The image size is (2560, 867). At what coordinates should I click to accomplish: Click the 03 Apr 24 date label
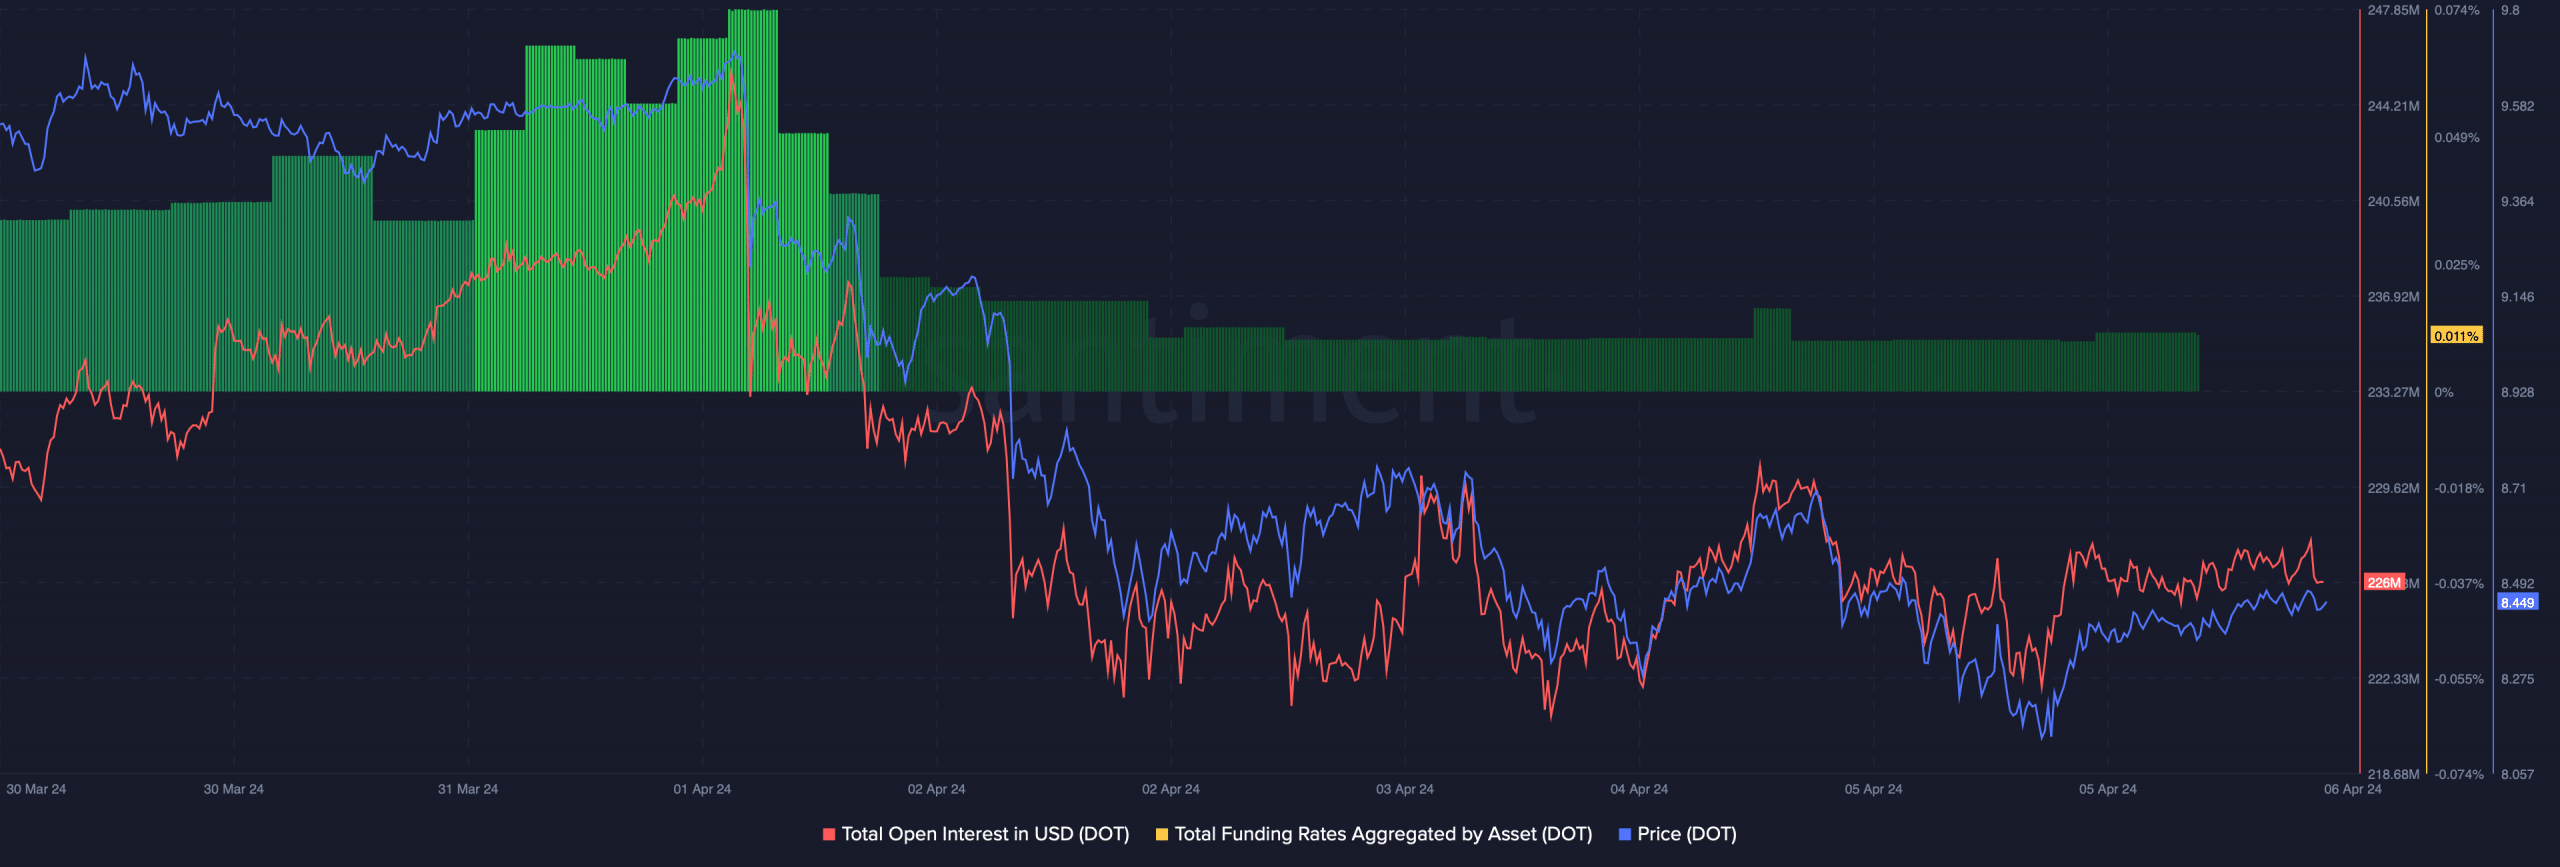[x=1405, y=789]
